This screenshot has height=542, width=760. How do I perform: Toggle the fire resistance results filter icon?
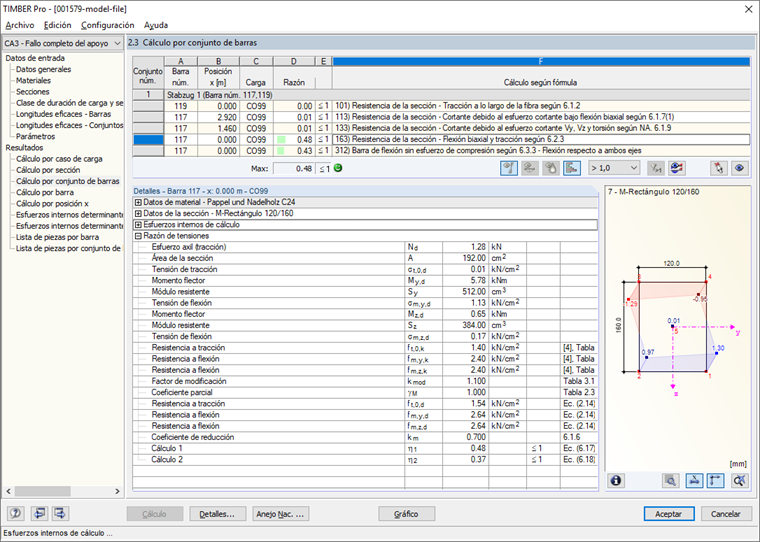click(551, 168)
